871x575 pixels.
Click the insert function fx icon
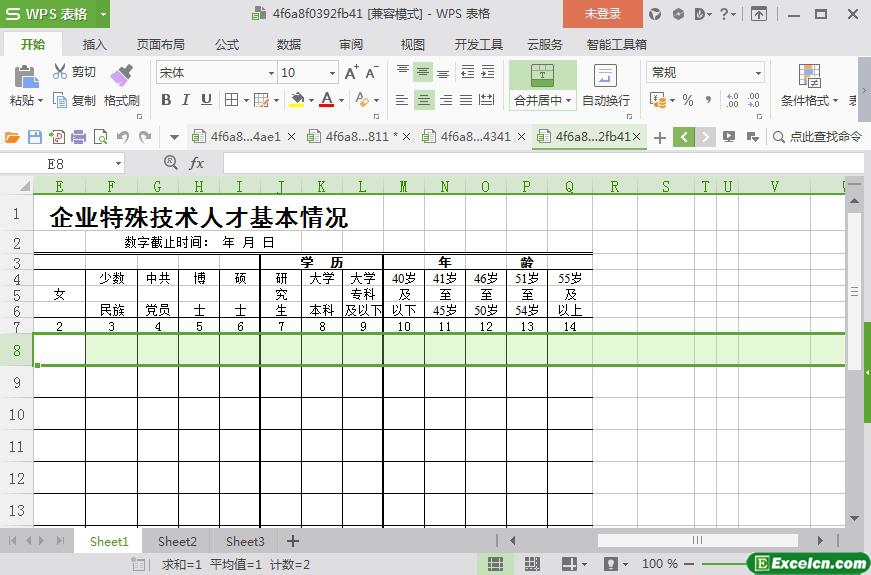point(197,163)
